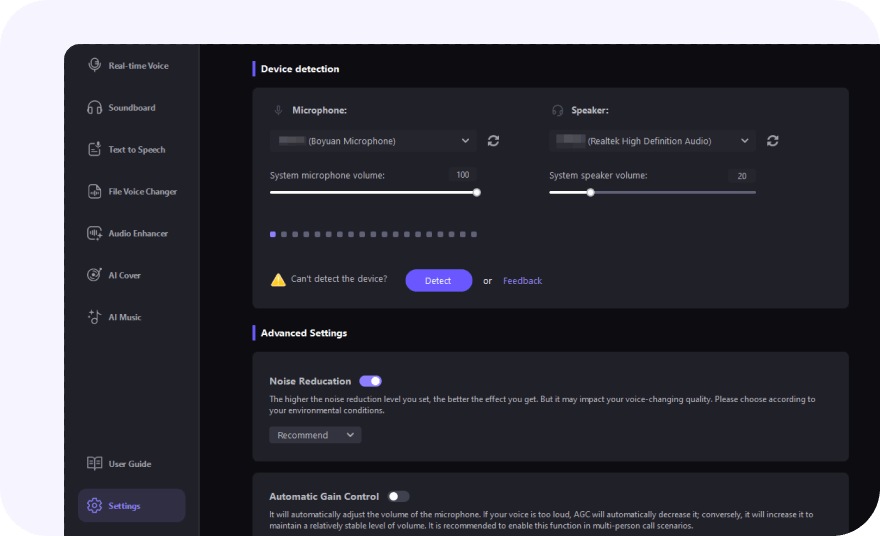Open the Feedback link
The height and width of the screenshot is (536, 880).
tap(522, 281)
